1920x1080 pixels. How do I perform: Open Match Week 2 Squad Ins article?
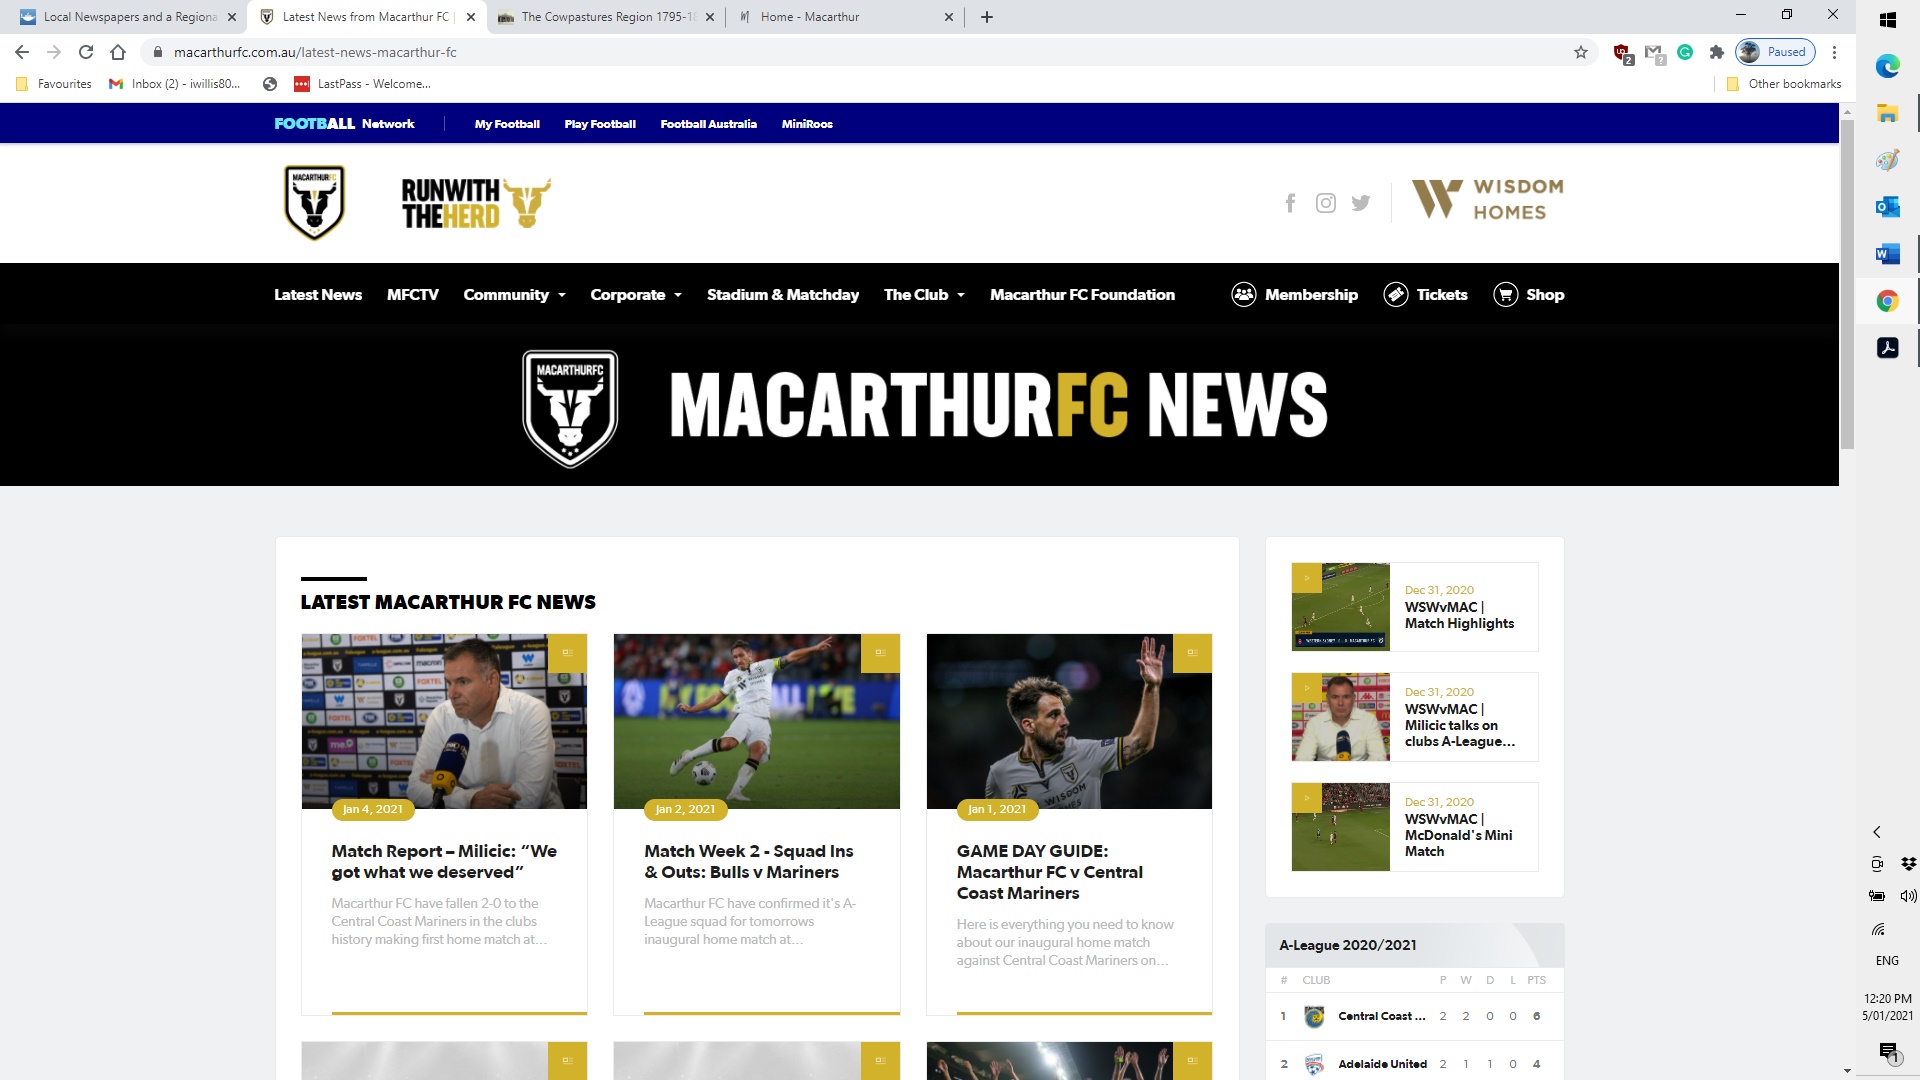click(748, 861)
